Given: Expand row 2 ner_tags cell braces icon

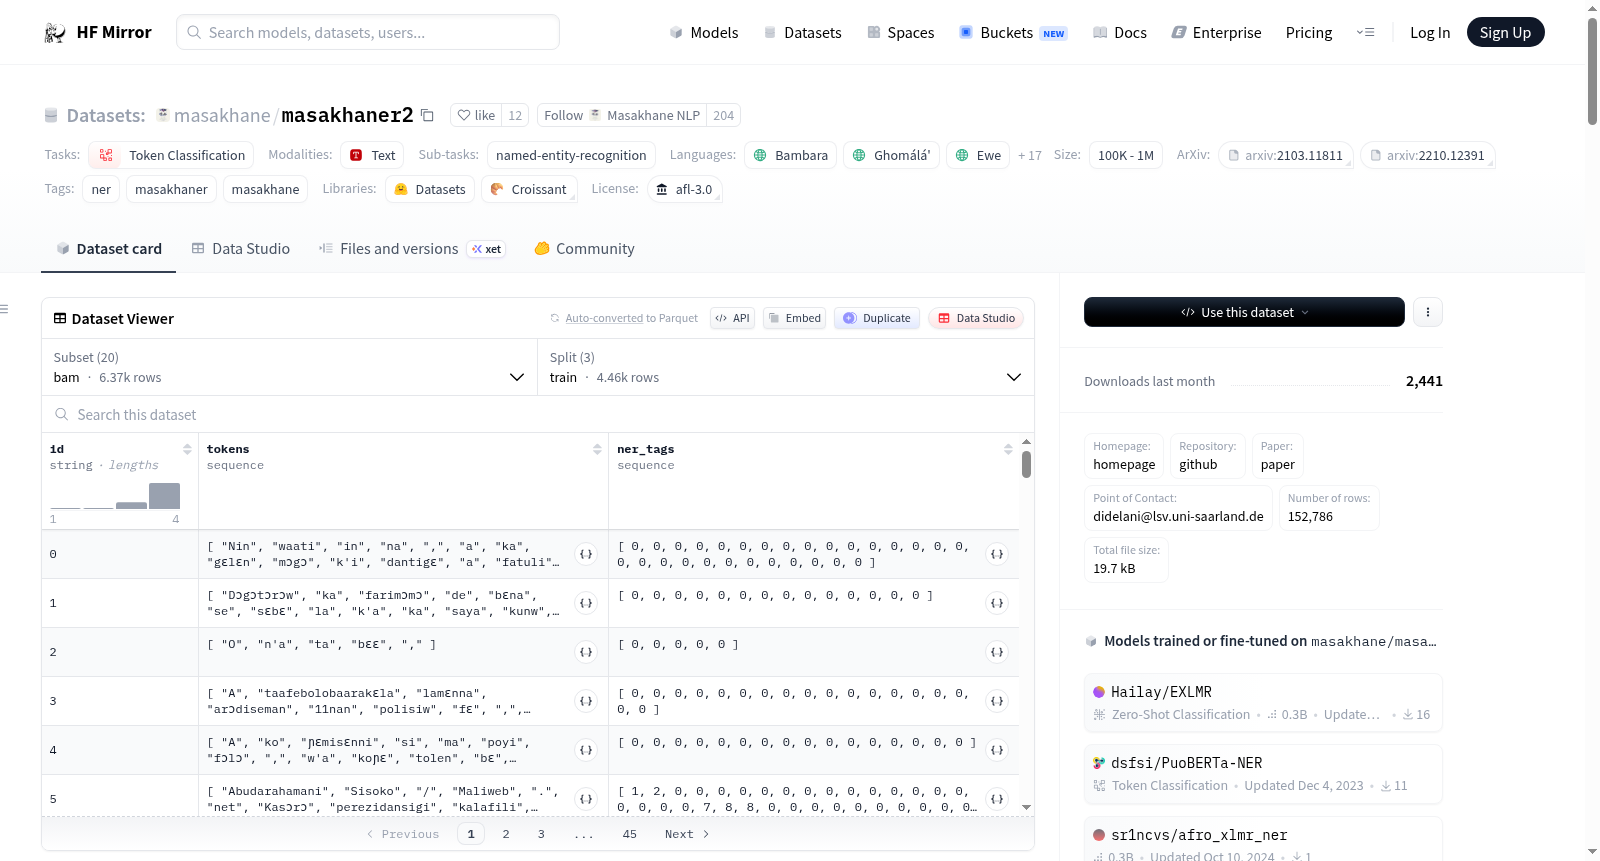Looking at the screenshot, I should click(x=997, y=652).
